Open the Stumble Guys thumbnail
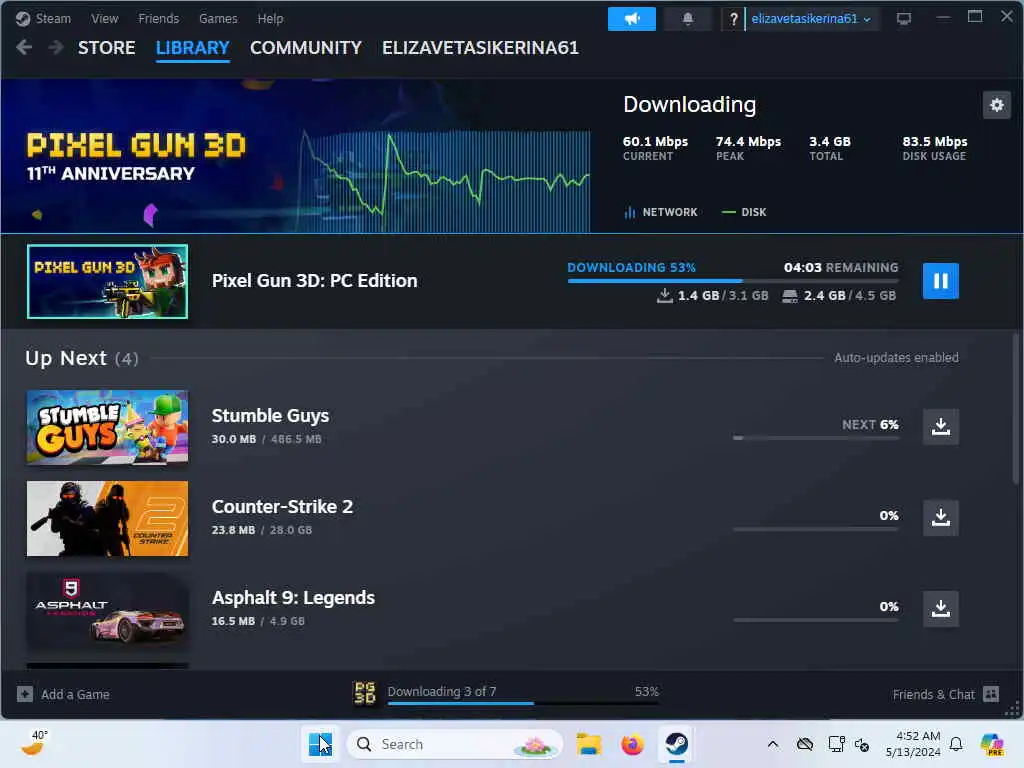Screen dimensions: 1024x768 click(108, 427)
